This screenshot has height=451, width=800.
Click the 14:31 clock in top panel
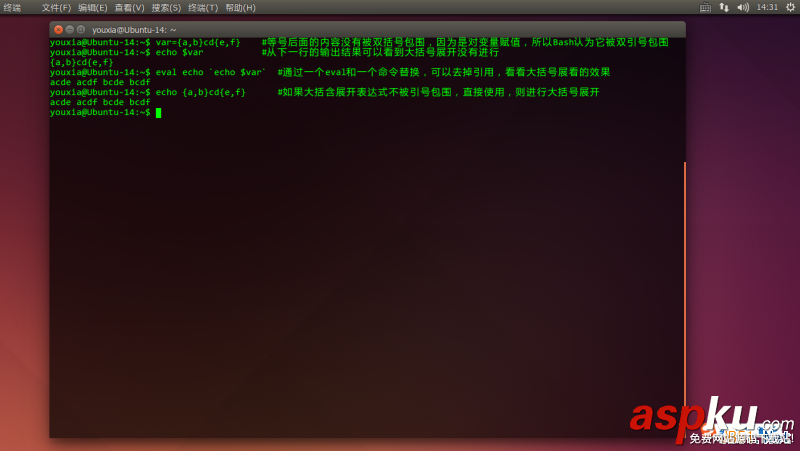(767, 7)
